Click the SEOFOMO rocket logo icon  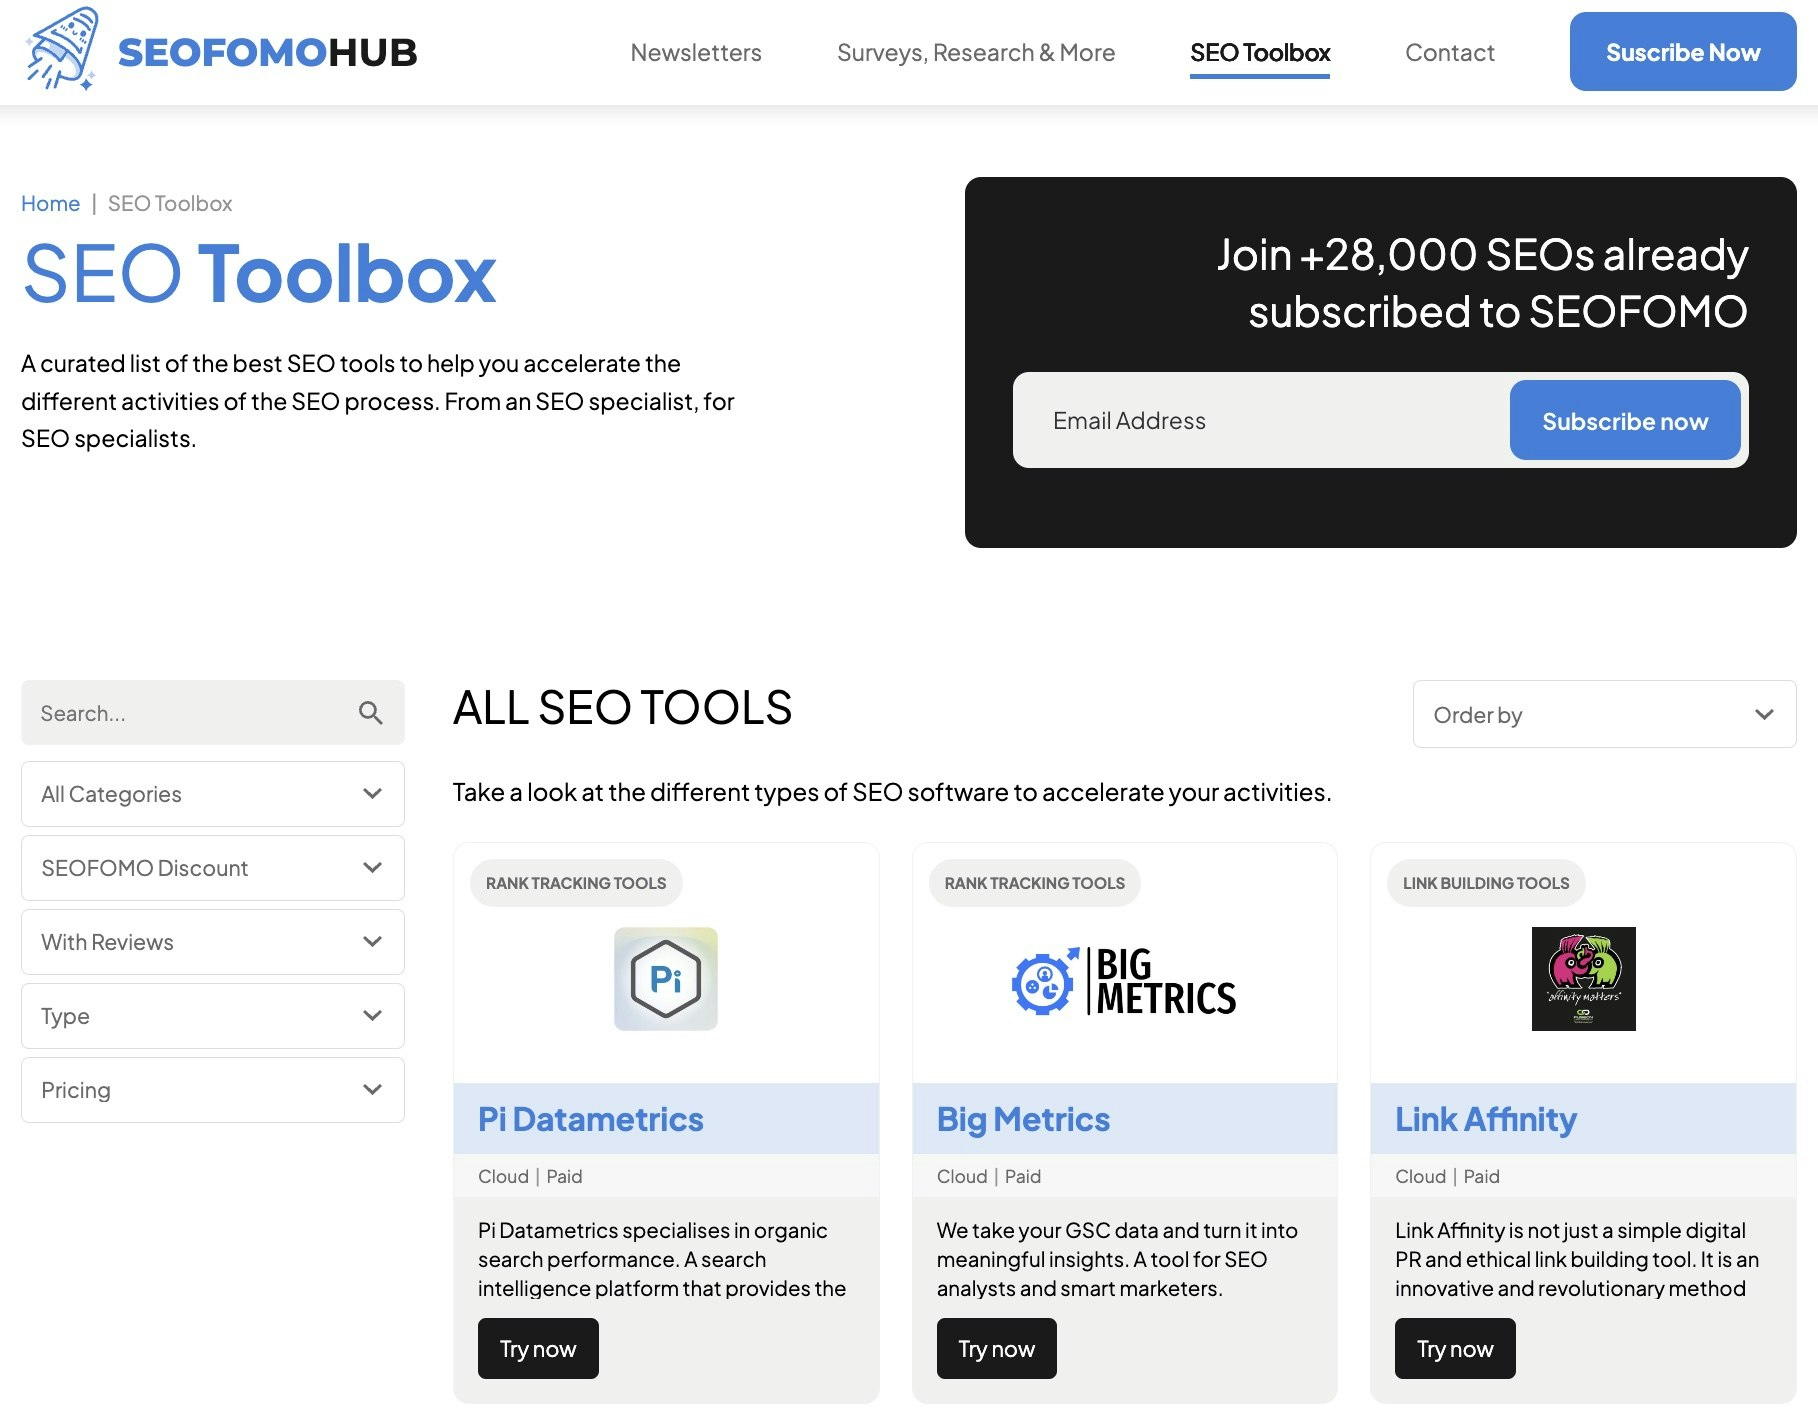coord(62,49)
